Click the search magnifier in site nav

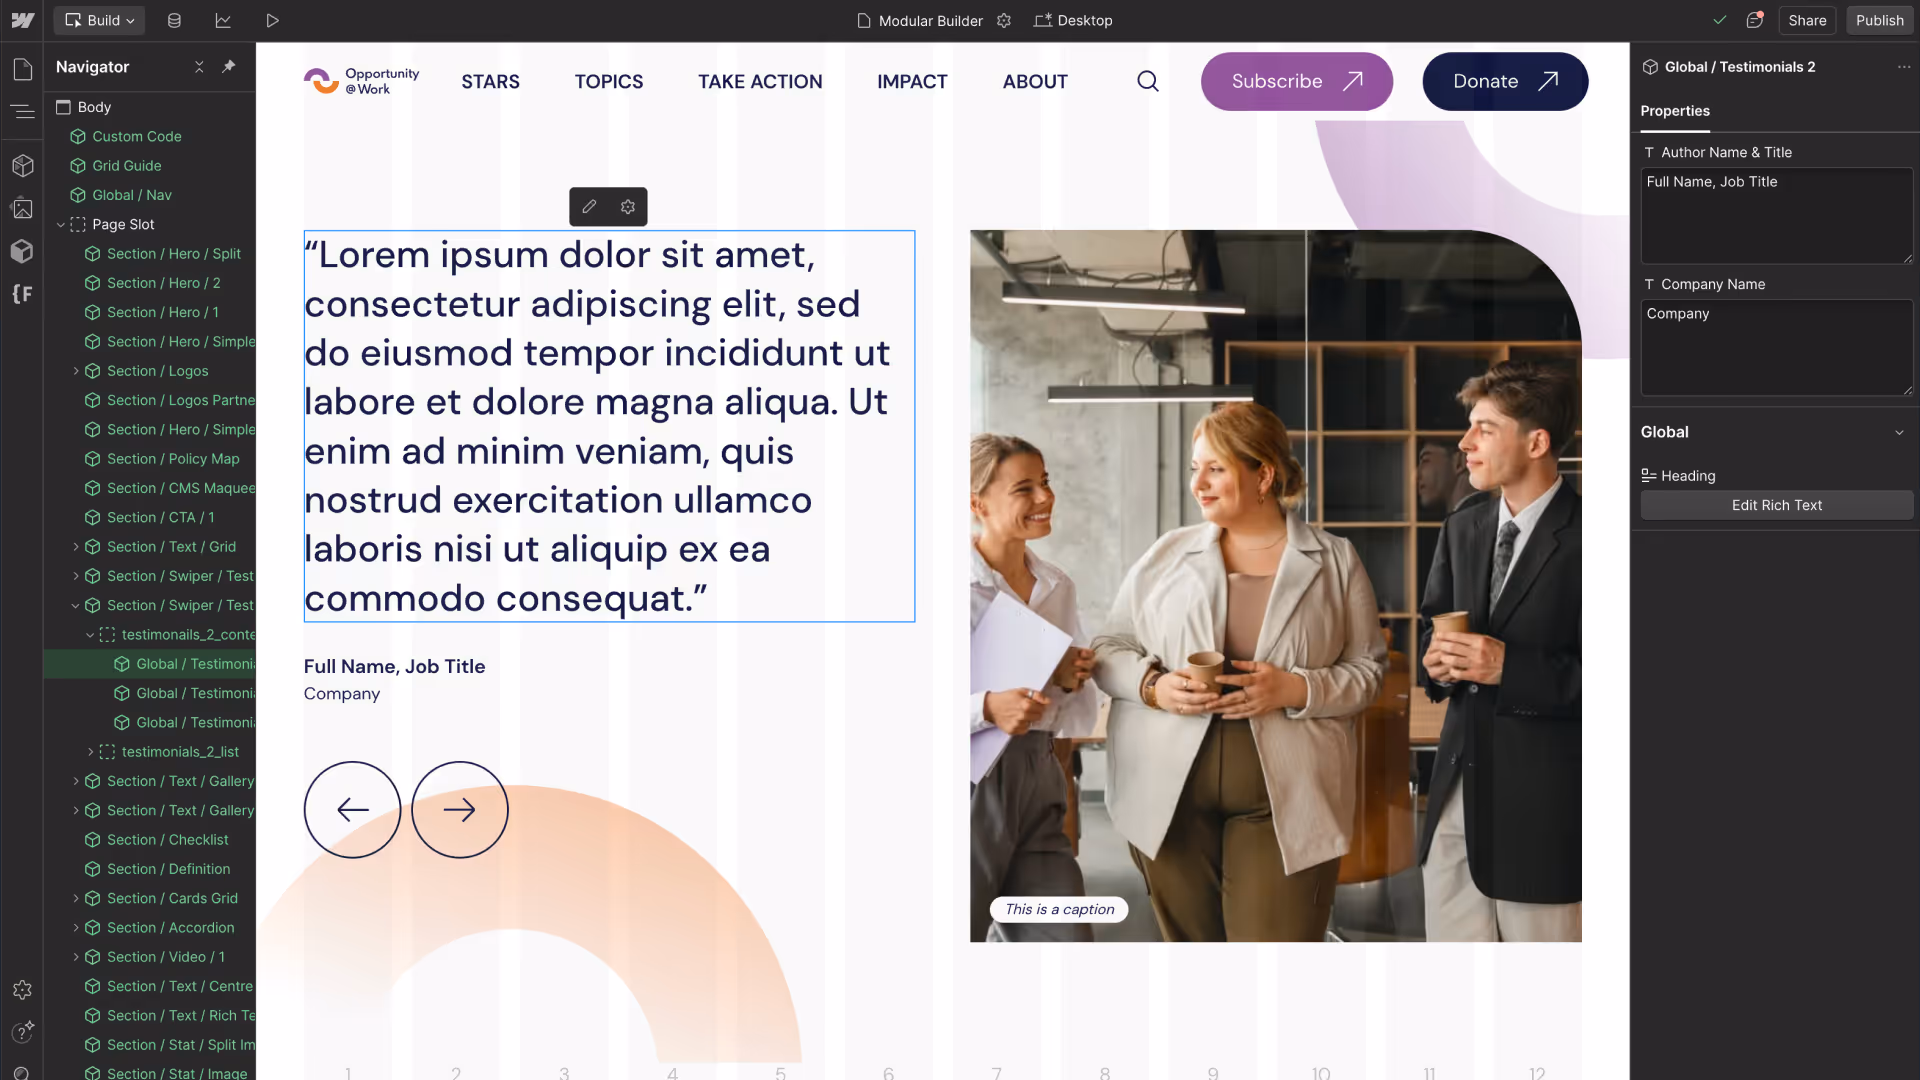tap(1148, 81)
